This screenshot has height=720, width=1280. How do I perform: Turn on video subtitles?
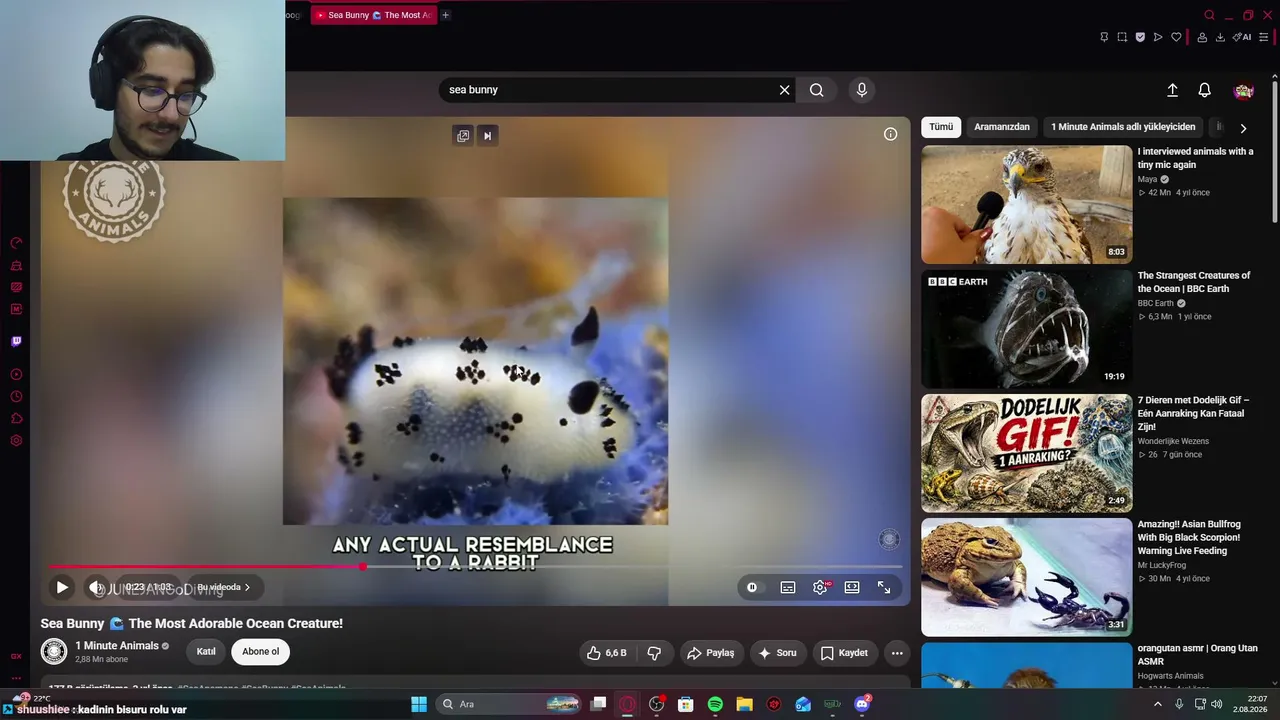pos(788,587)
